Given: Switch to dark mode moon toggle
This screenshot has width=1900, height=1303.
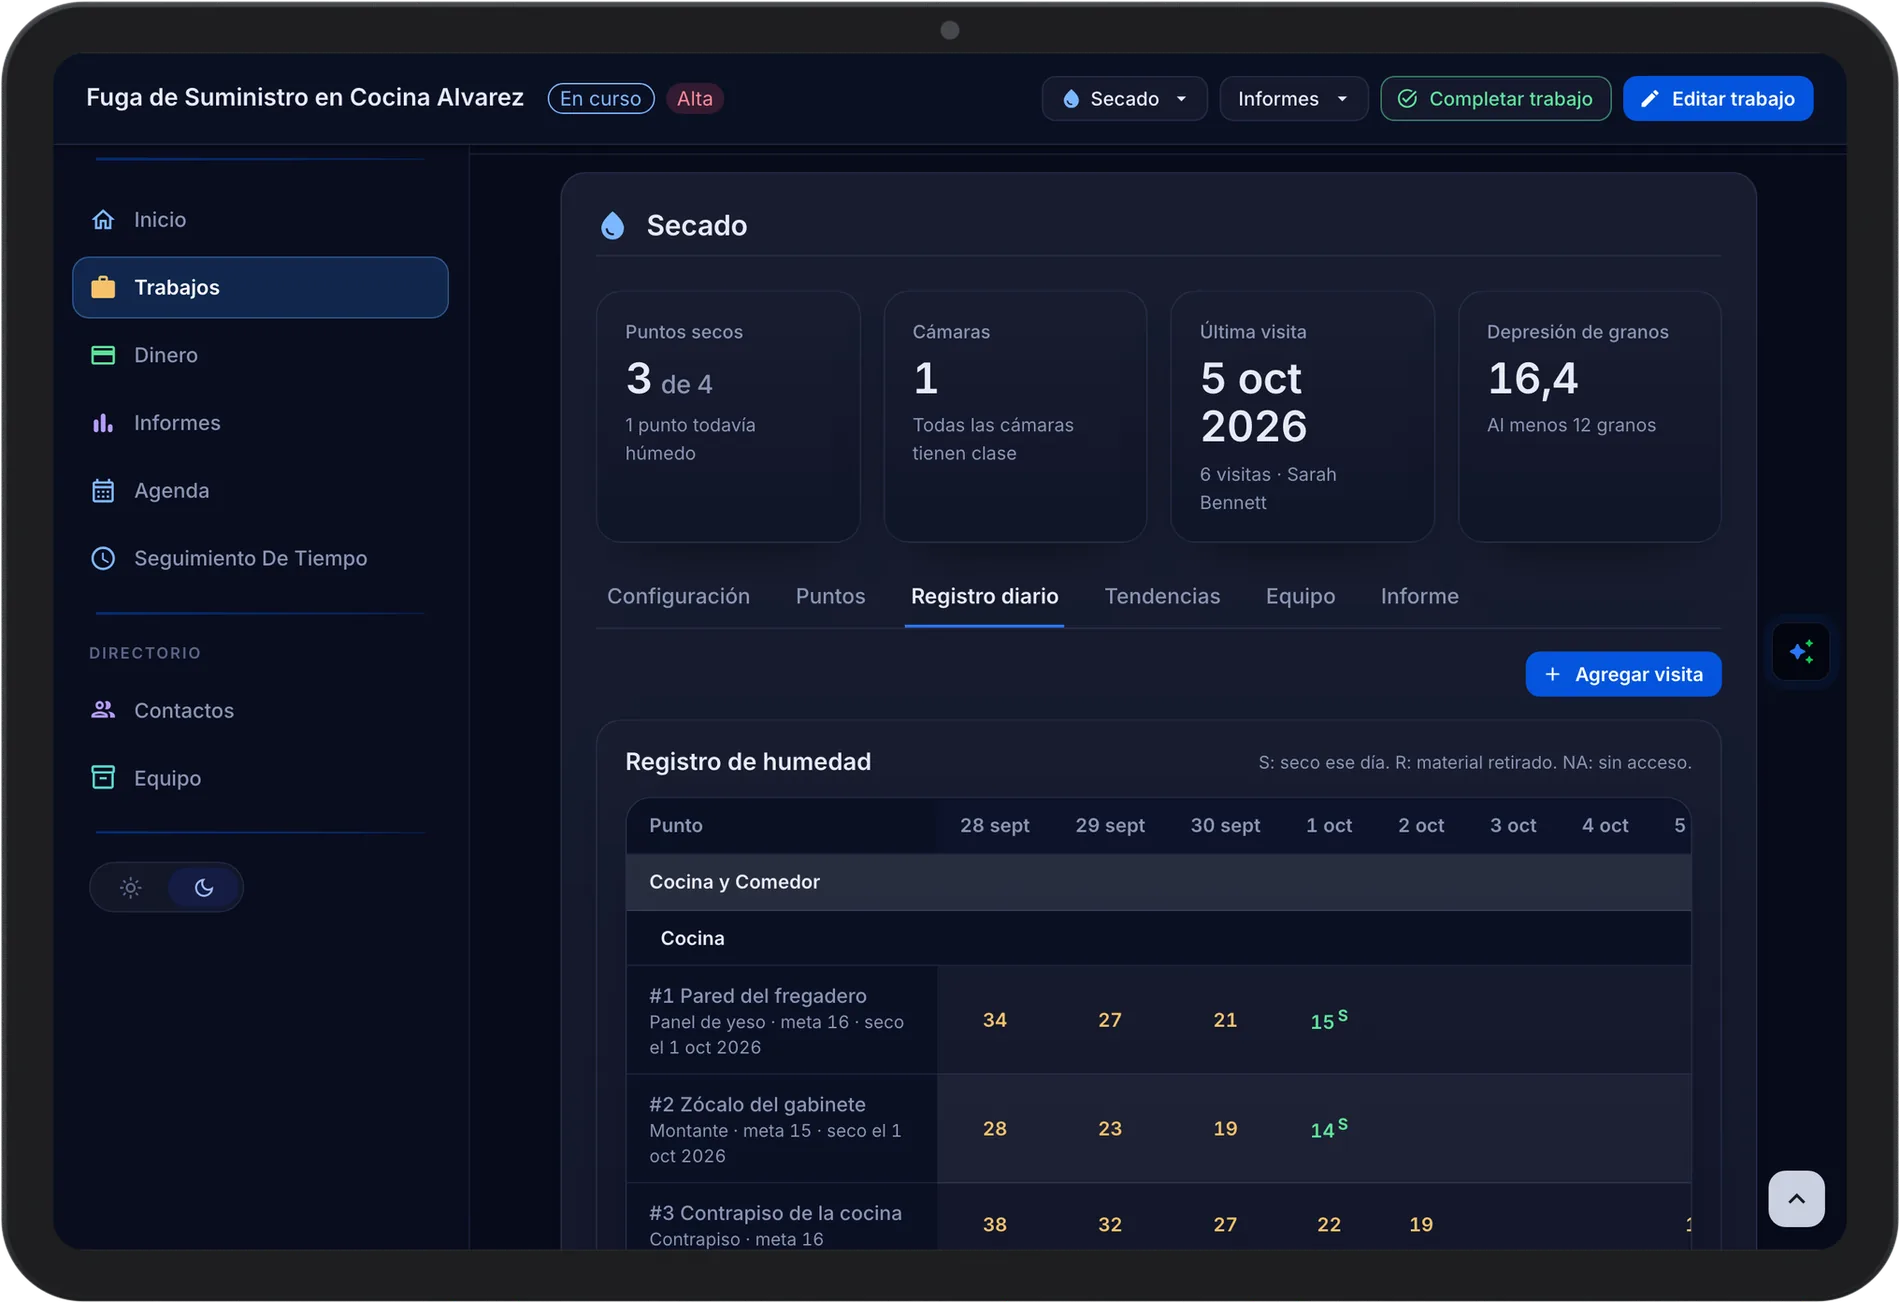Looking at the screenshot, I should (204, 887).
